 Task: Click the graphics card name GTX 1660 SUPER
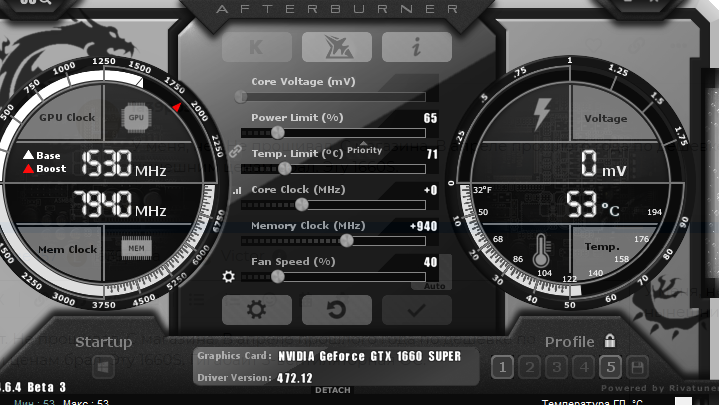pos(370,356)
